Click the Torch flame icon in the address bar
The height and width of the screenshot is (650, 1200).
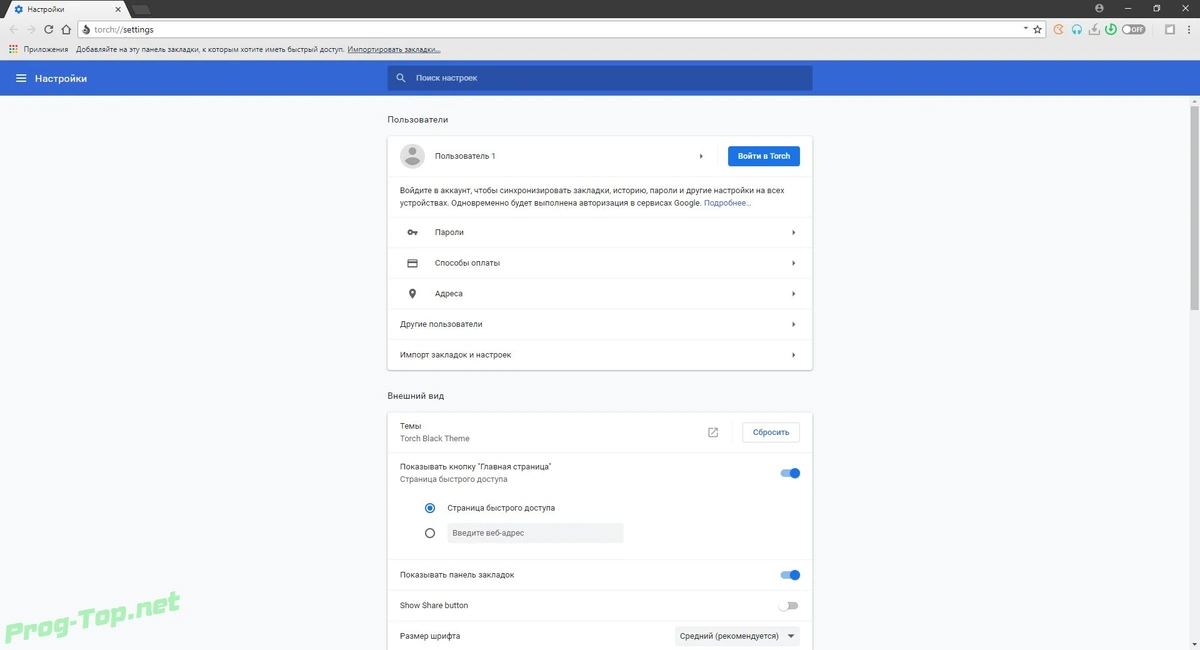(x=87, y=30)
